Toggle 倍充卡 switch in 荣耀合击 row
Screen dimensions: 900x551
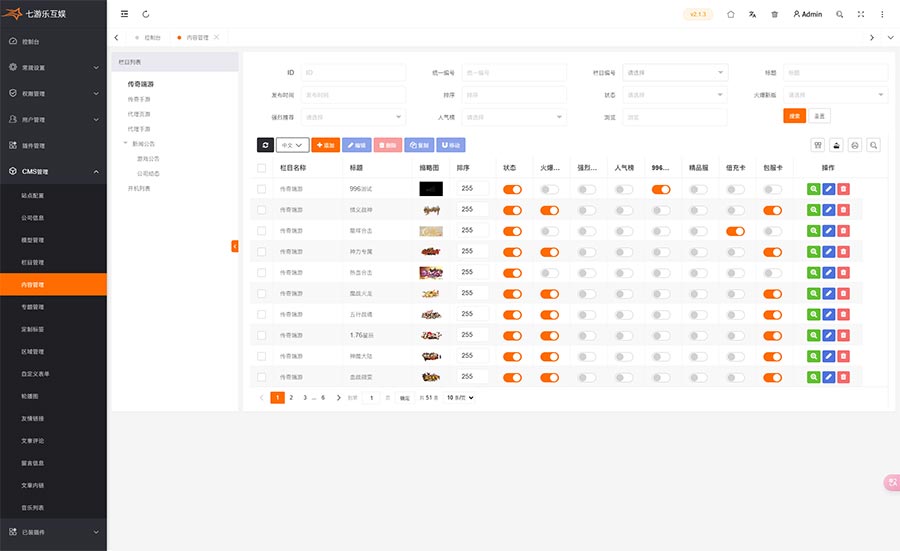tap(735, 231)
